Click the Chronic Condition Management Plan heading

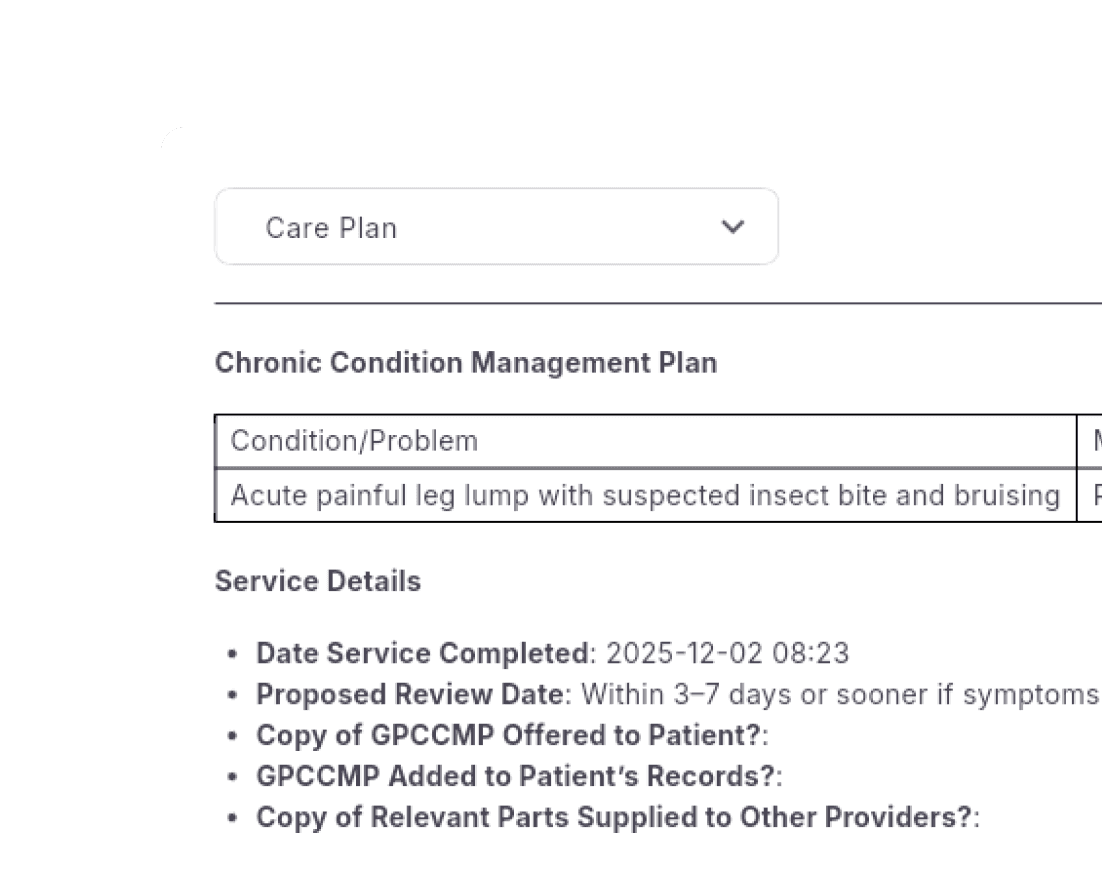[466, 362]
